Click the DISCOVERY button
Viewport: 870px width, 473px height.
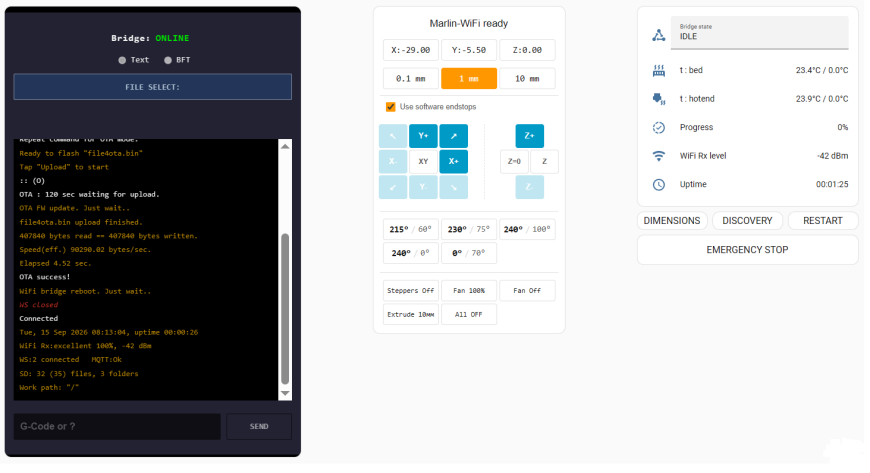(747, 221)
